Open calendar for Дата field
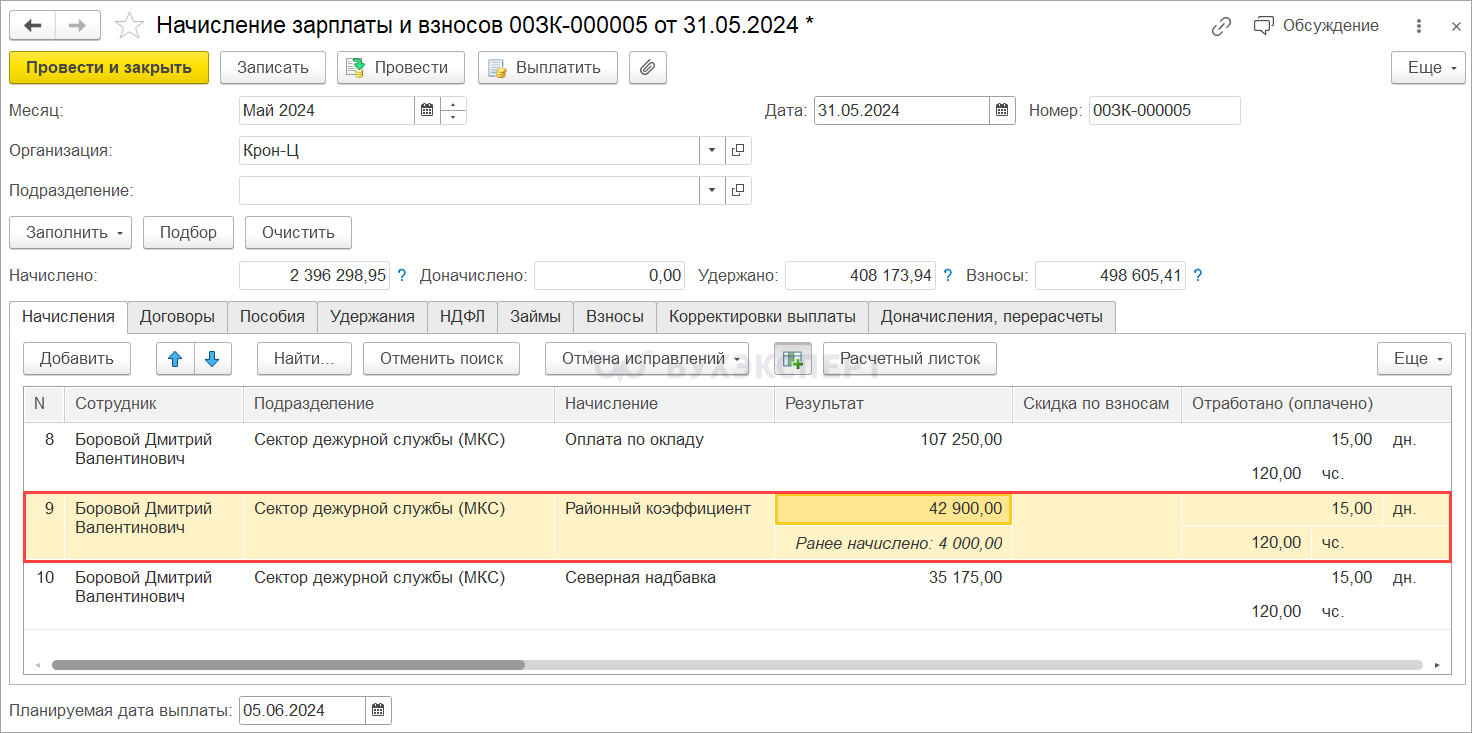1472x733 pixels. click(1003, 111)
